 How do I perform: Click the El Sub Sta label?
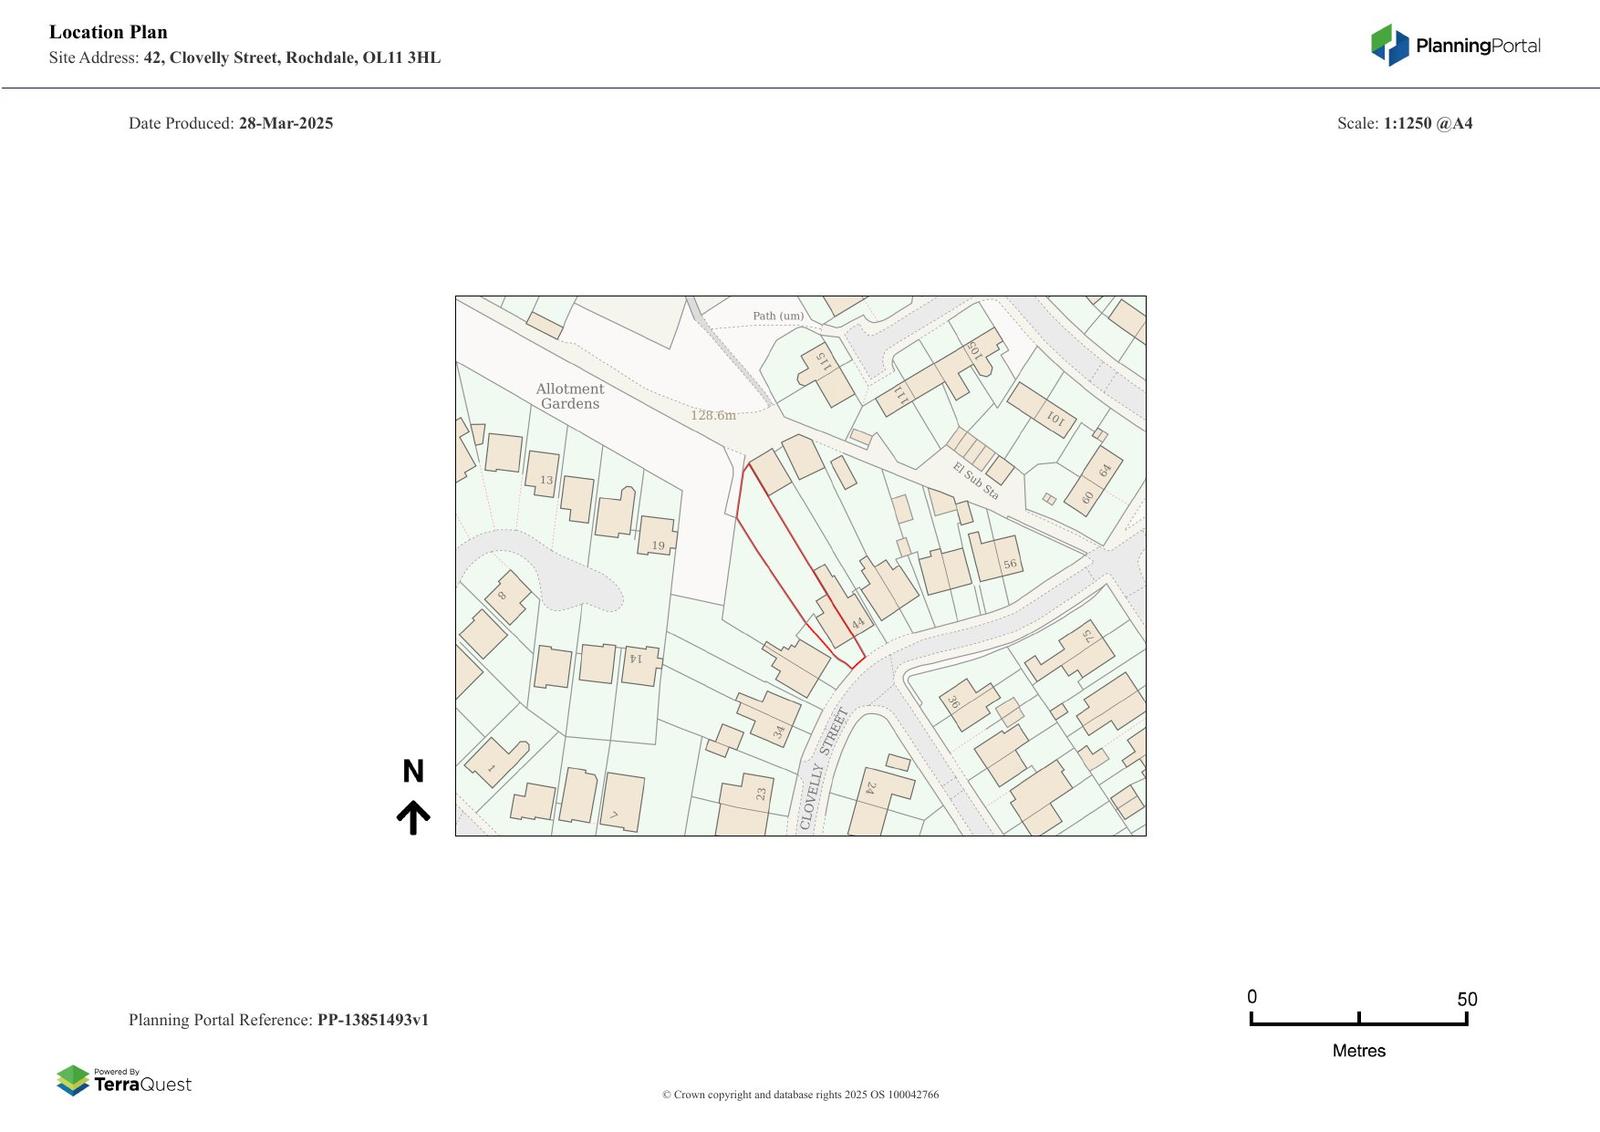coord(975,481)
